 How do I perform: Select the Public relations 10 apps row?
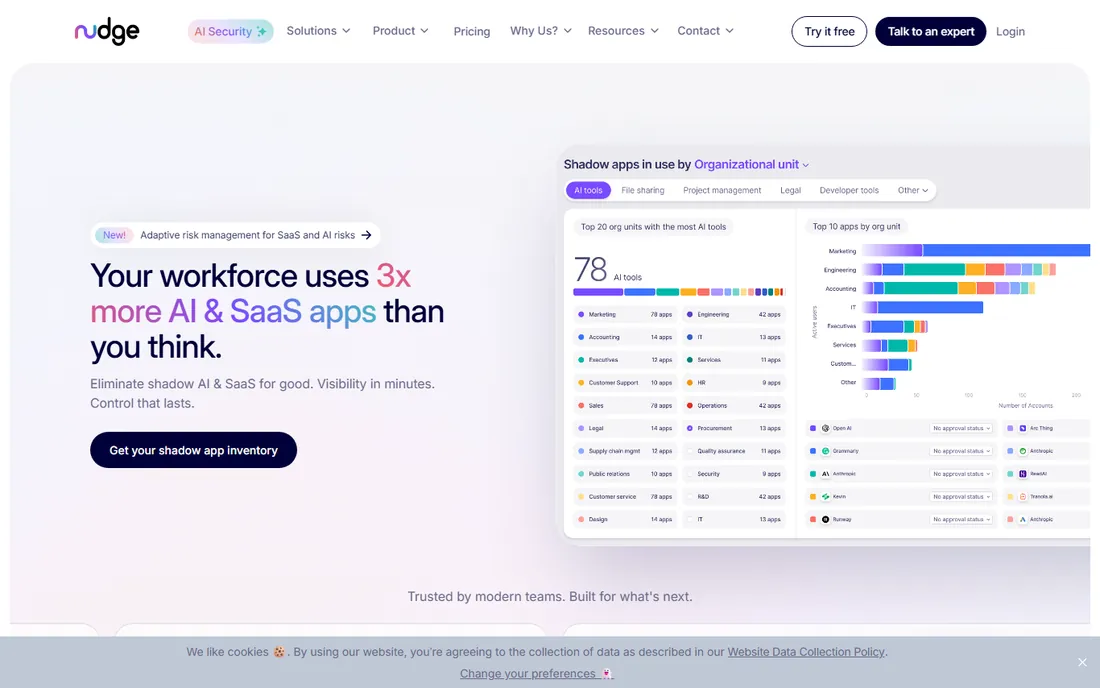(624, 473)
